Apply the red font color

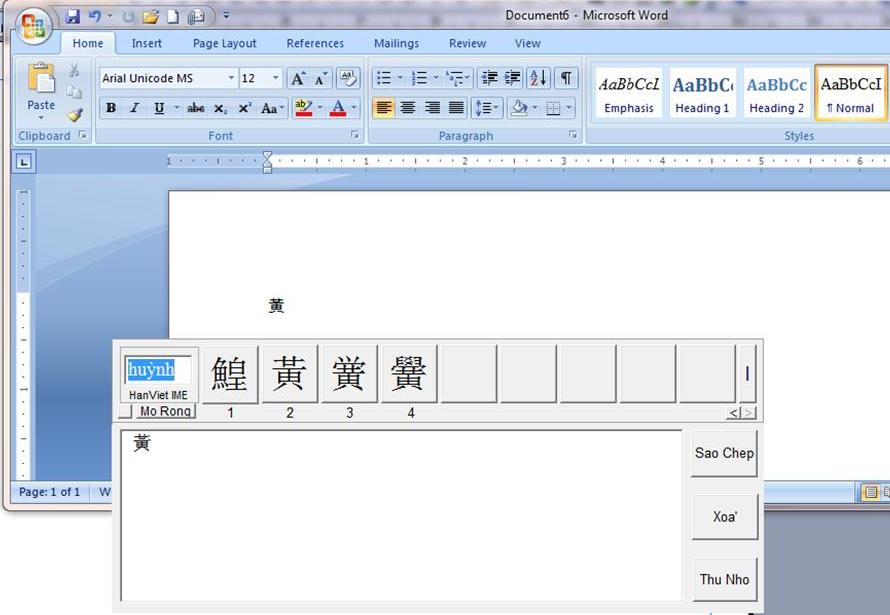(x=338, y=108)
